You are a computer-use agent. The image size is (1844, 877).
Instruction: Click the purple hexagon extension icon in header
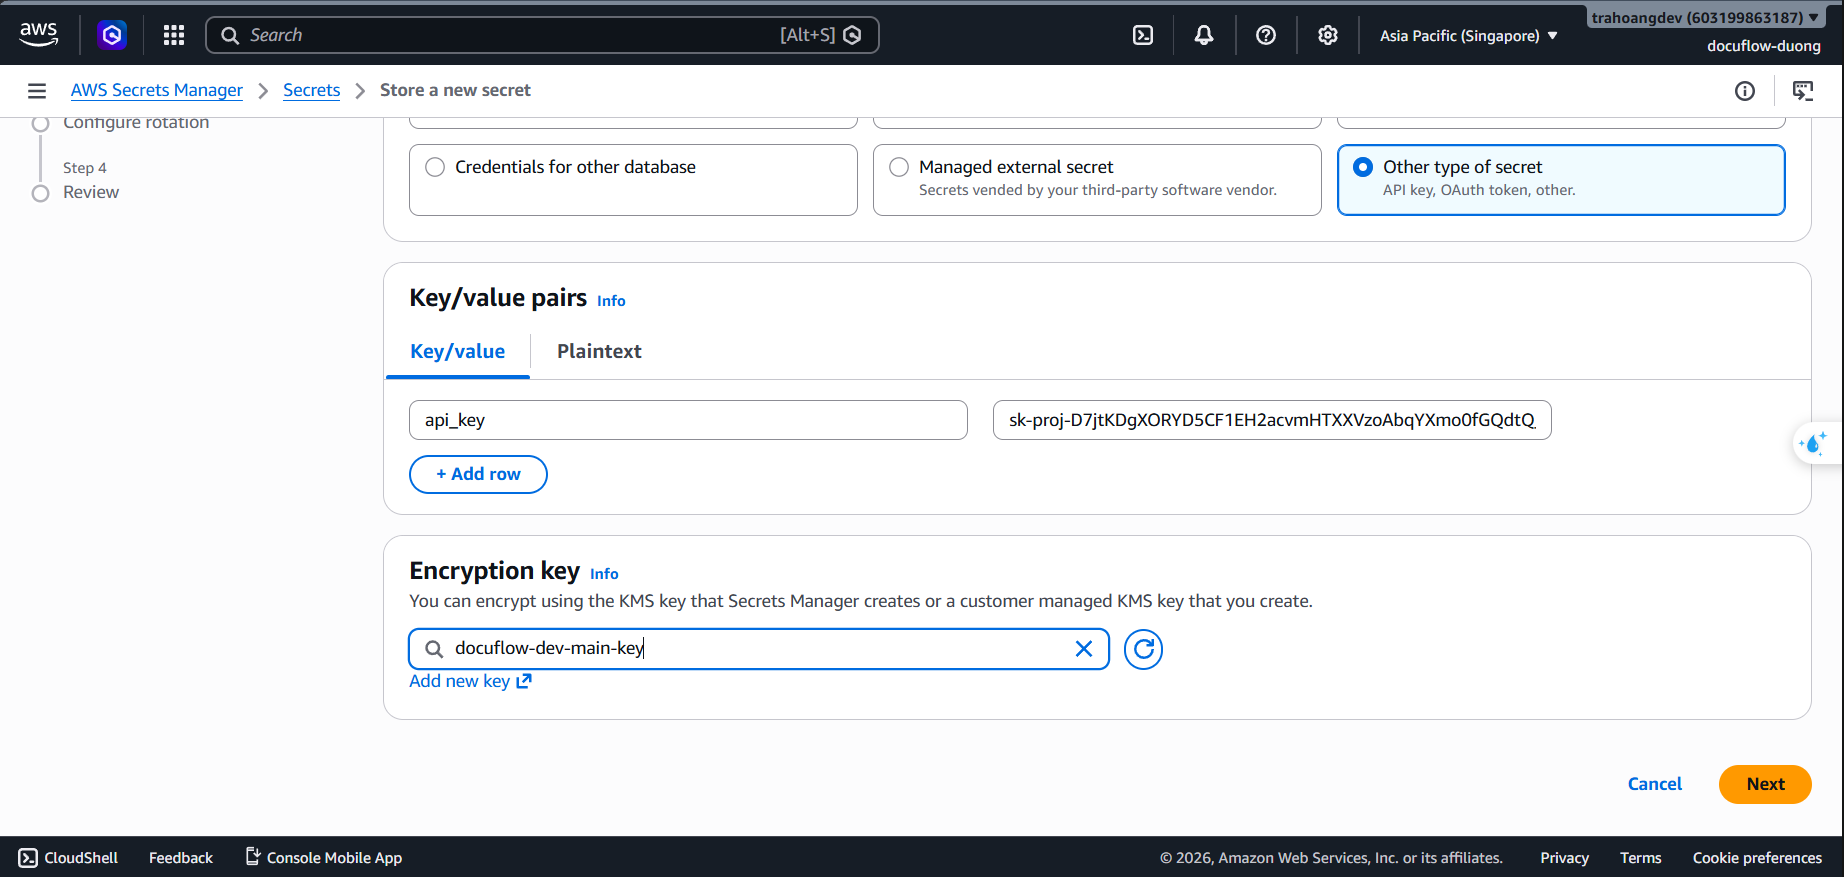pos(112,35)
